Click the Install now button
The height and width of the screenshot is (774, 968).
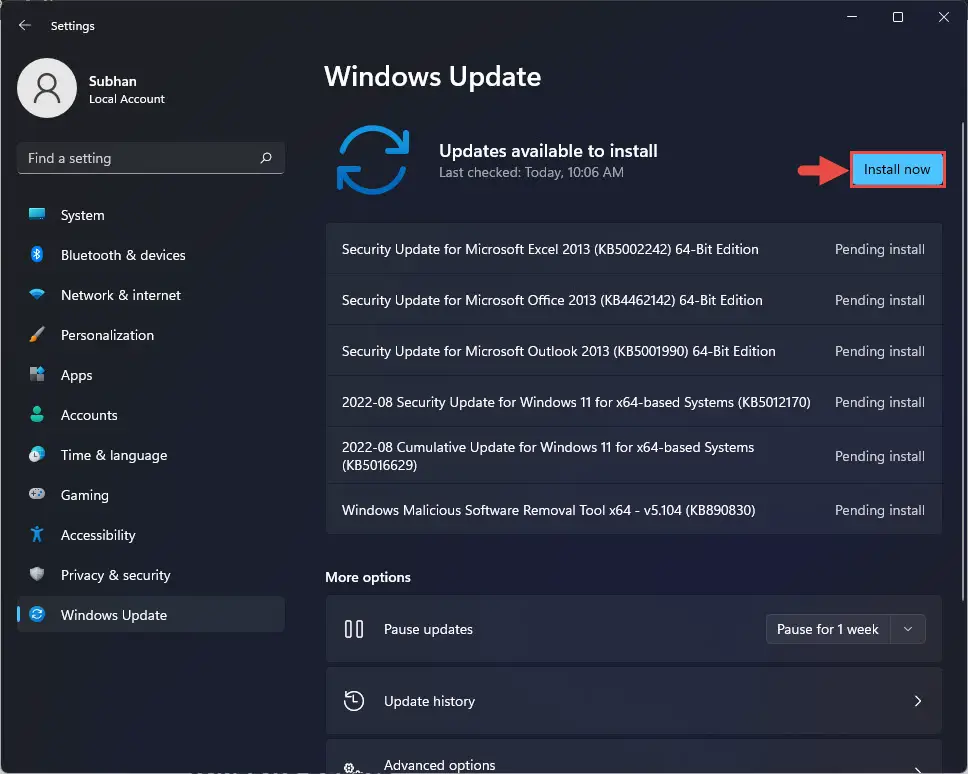[x=897, y=169]
